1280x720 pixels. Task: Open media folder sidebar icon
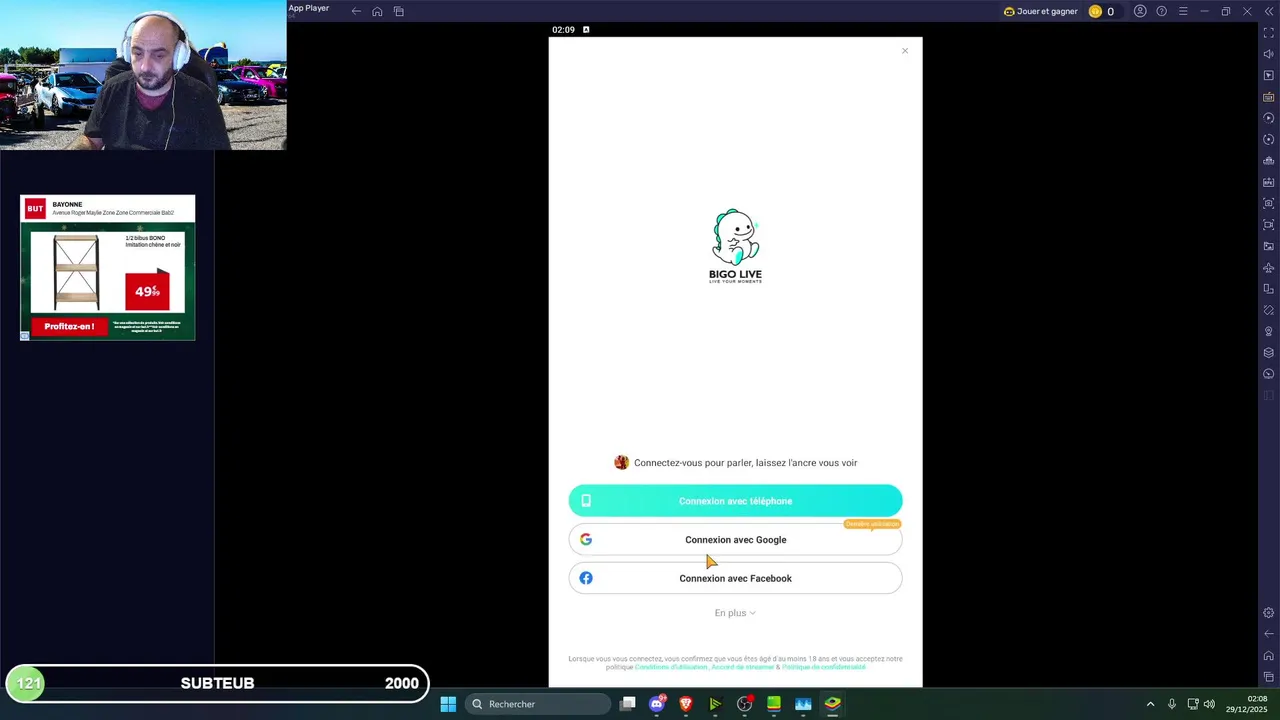click(1269, 246)
